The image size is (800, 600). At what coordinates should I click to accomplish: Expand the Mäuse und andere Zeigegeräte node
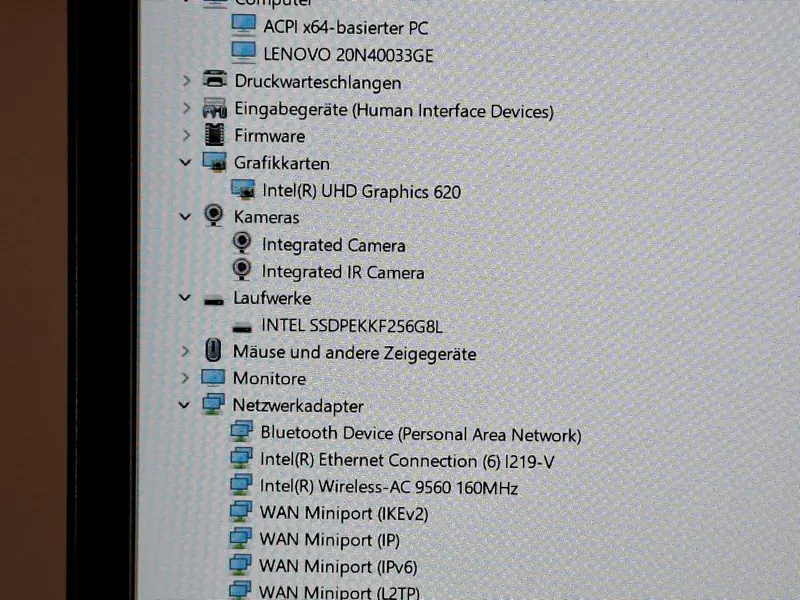click(185, 351)
